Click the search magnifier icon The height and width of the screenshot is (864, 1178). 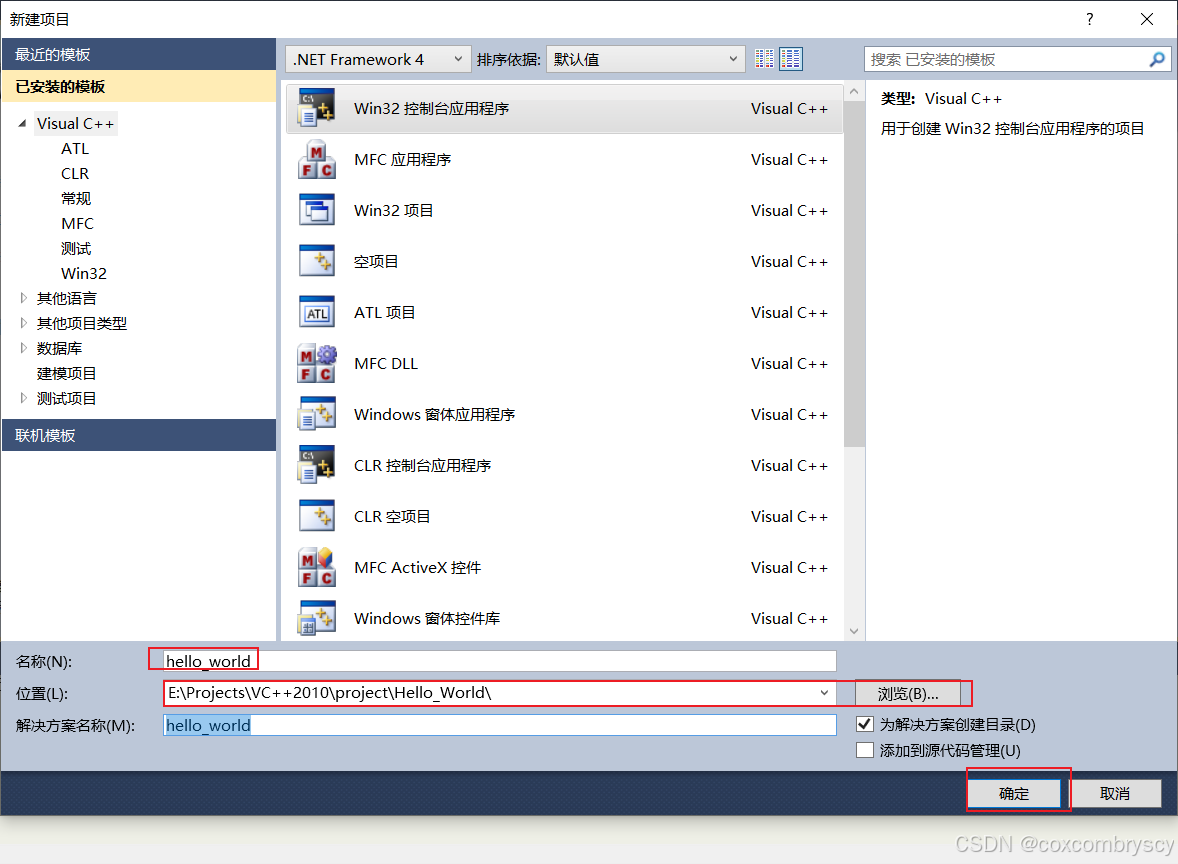pyautogui.click(x=1157, y=59)
